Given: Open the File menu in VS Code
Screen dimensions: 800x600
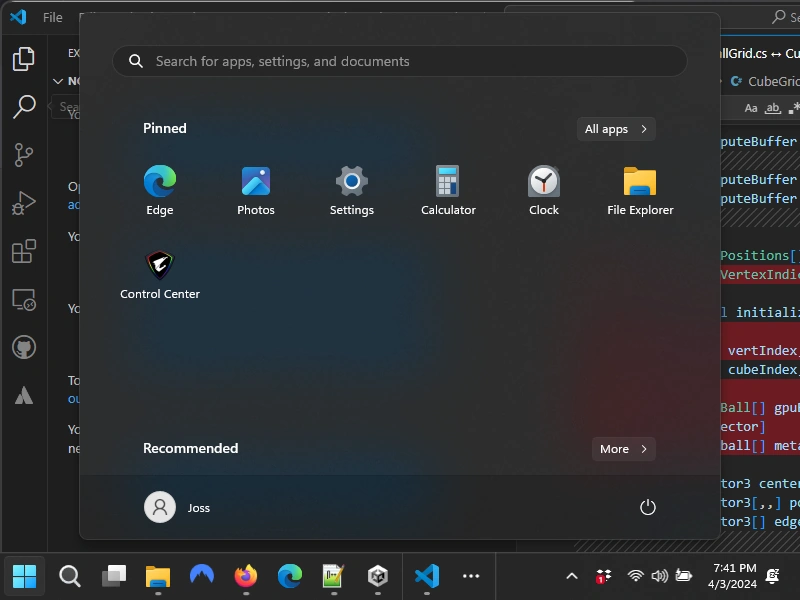Looking at the screenshot, I should (x=53, y=17).
